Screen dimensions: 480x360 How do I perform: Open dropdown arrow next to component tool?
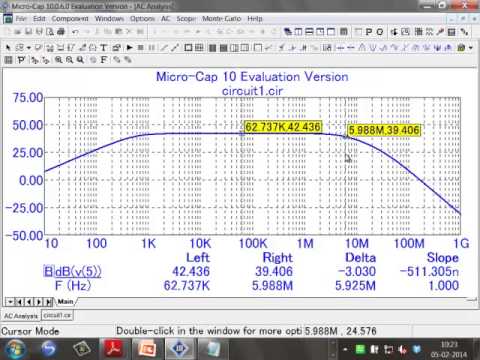pyautogui.click(x=29, y=48)
